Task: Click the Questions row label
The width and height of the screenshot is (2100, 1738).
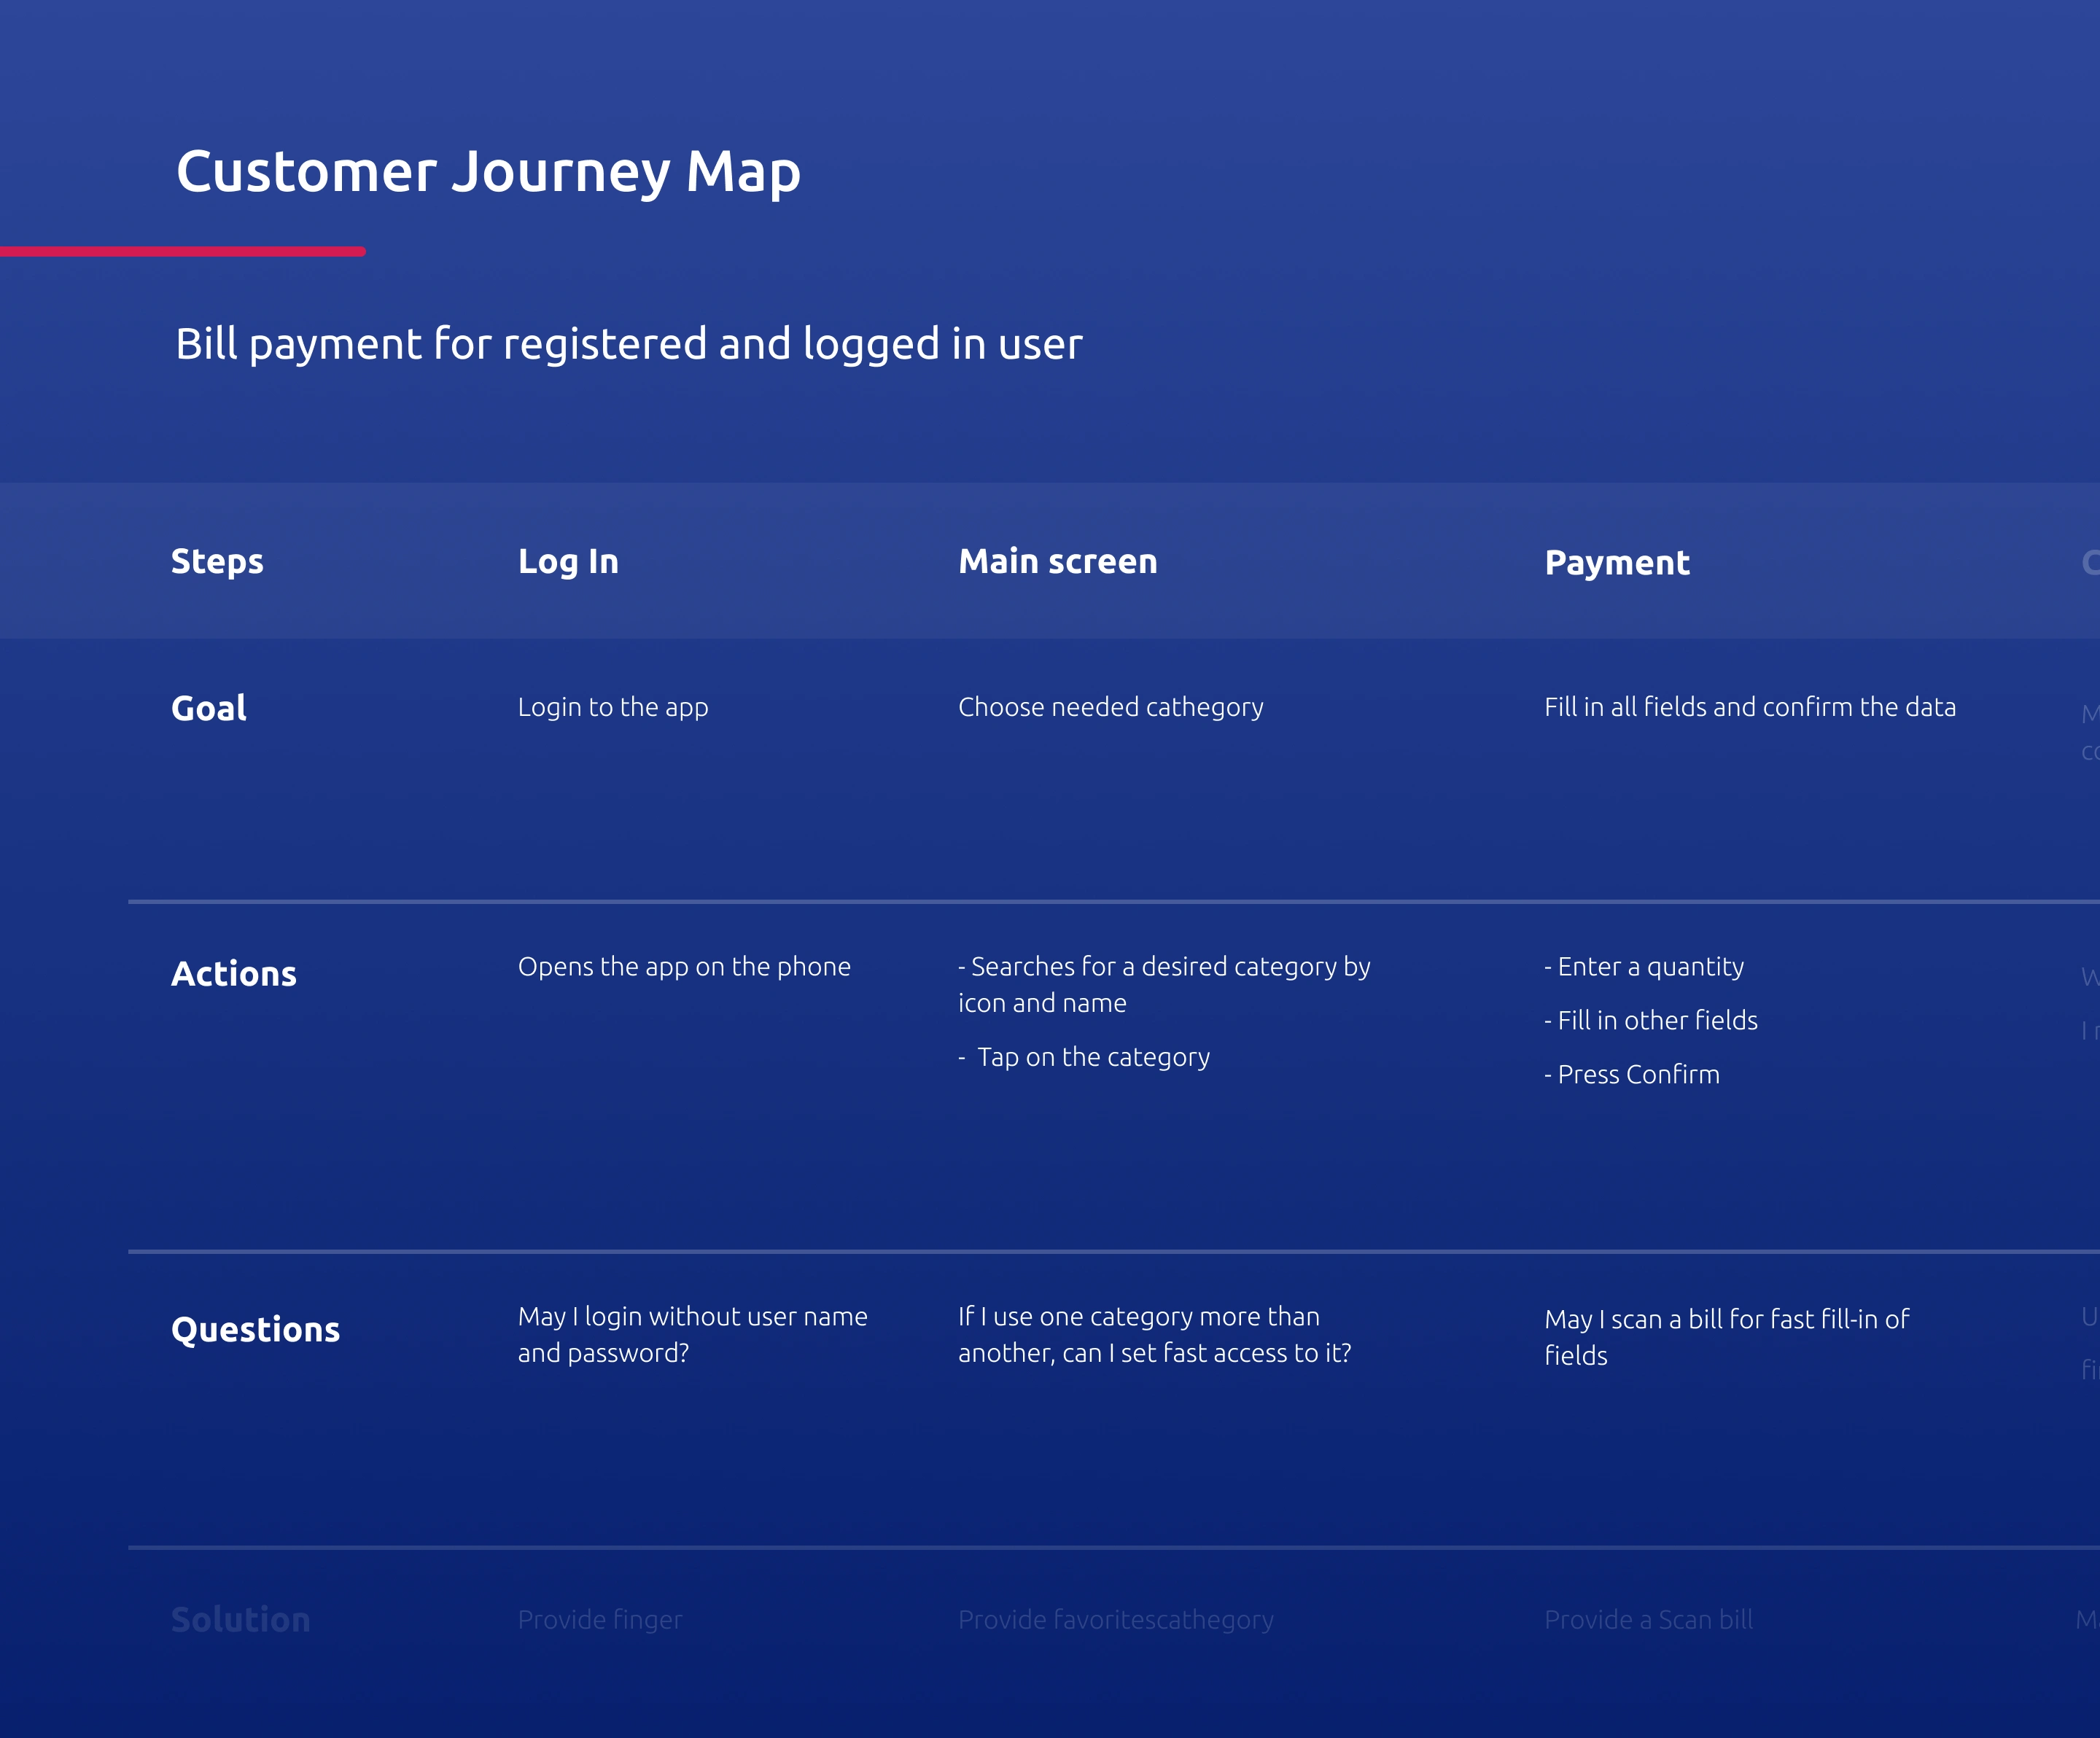Action: [x=255, y=1329]
